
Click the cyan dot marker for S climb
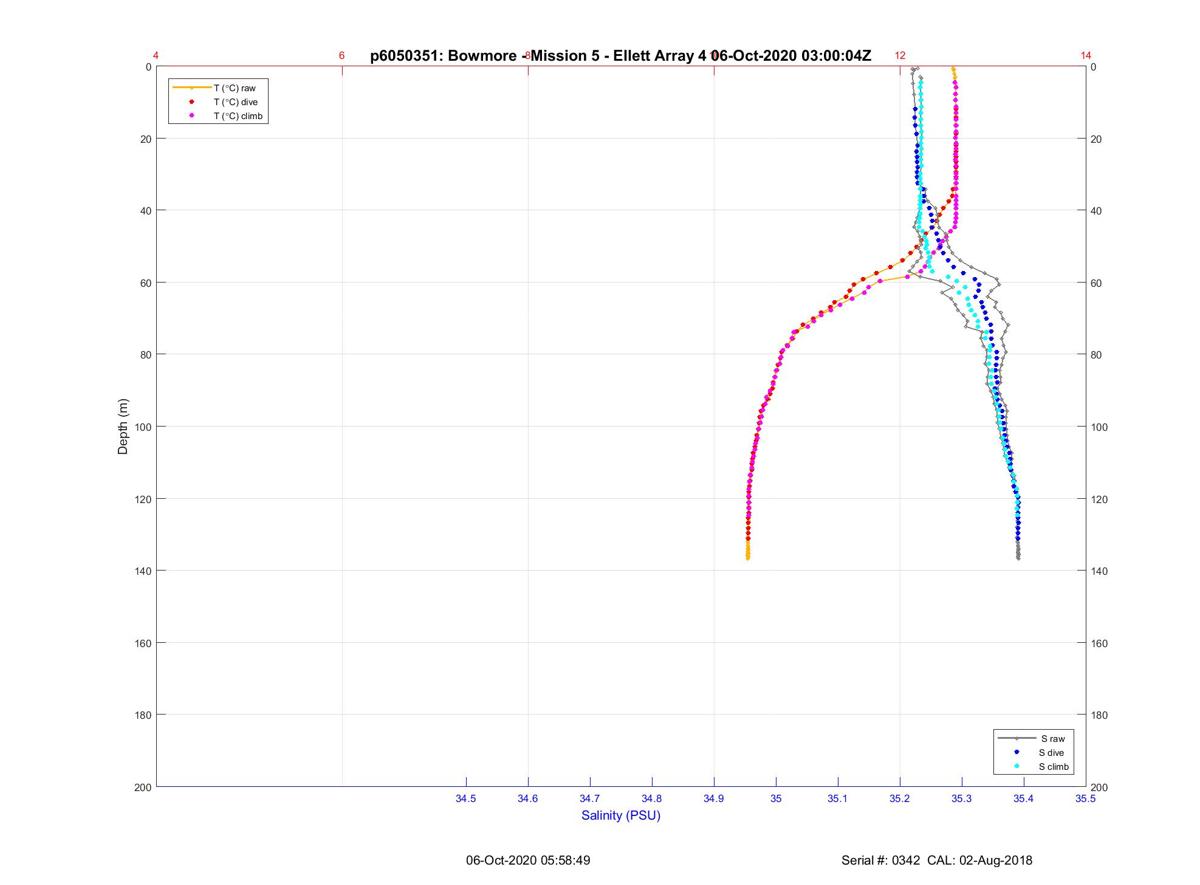point(1017,766)
